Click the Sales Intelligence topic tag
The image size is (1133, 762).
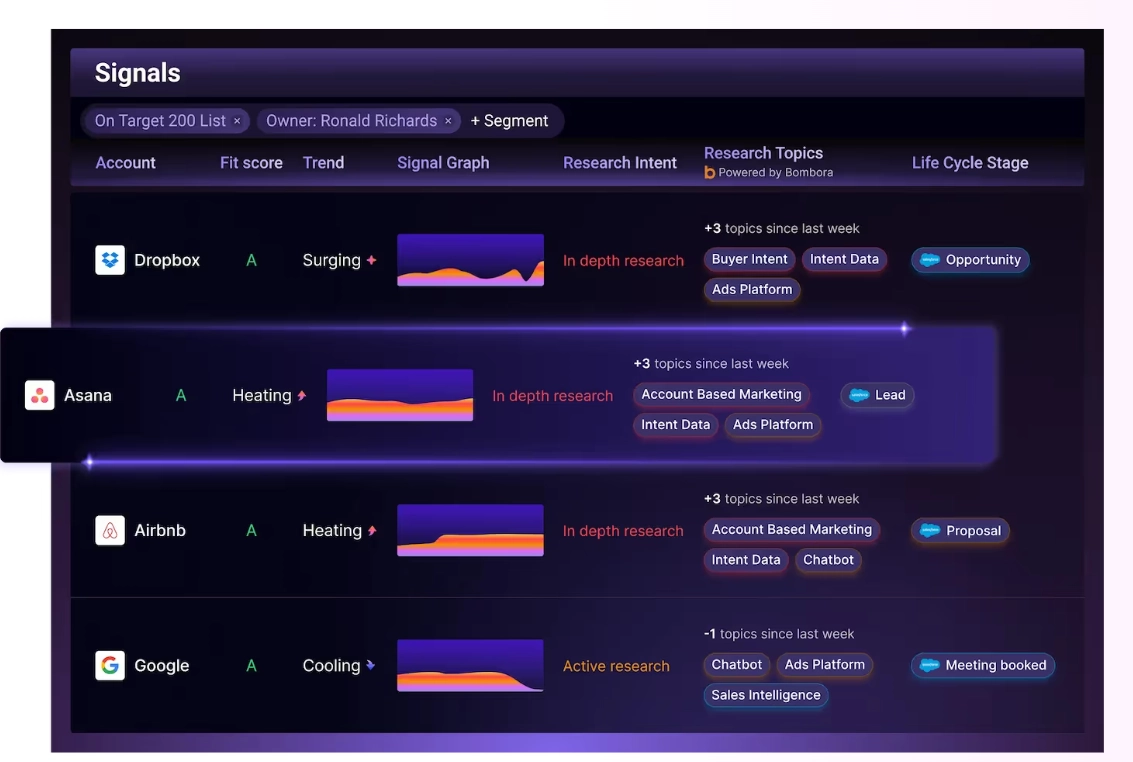point(765,695)
